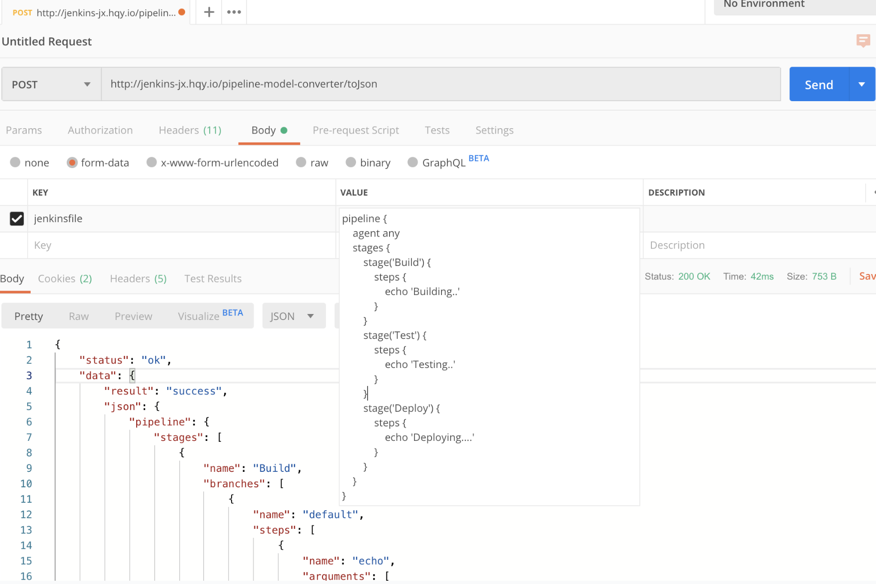Switch response view to Pretty

click(28, 316)
